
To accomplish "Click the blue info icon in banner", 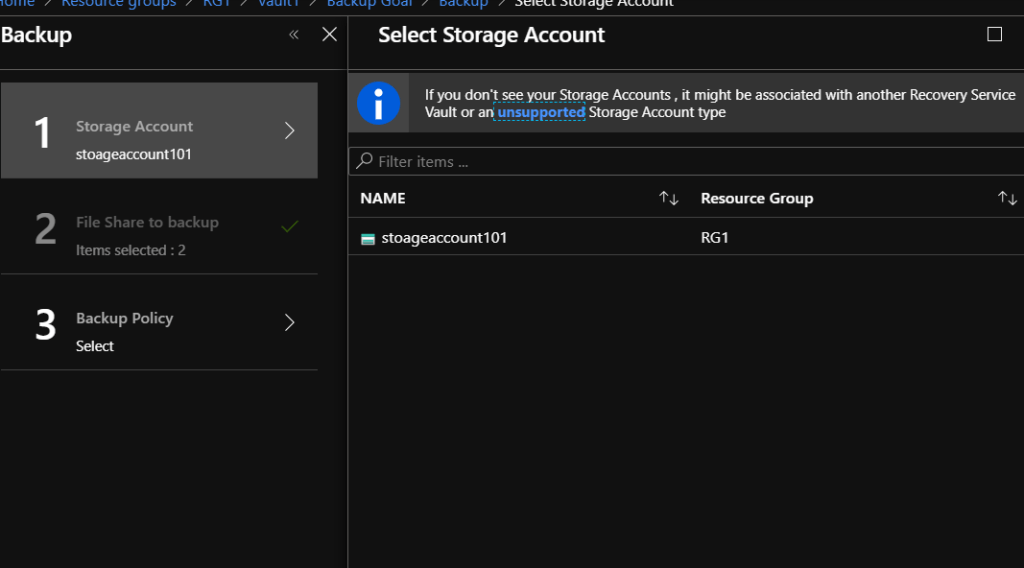I will (379, 103).
